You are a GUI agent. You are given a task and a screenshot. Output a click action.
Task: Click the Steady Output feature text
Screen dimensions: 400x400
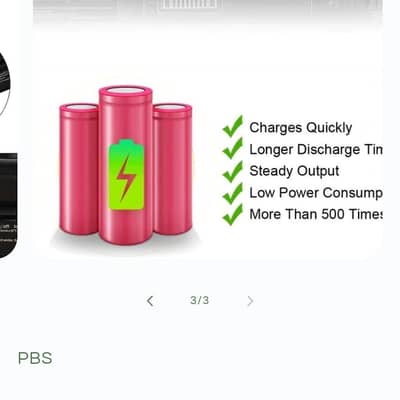pos(294,171)
